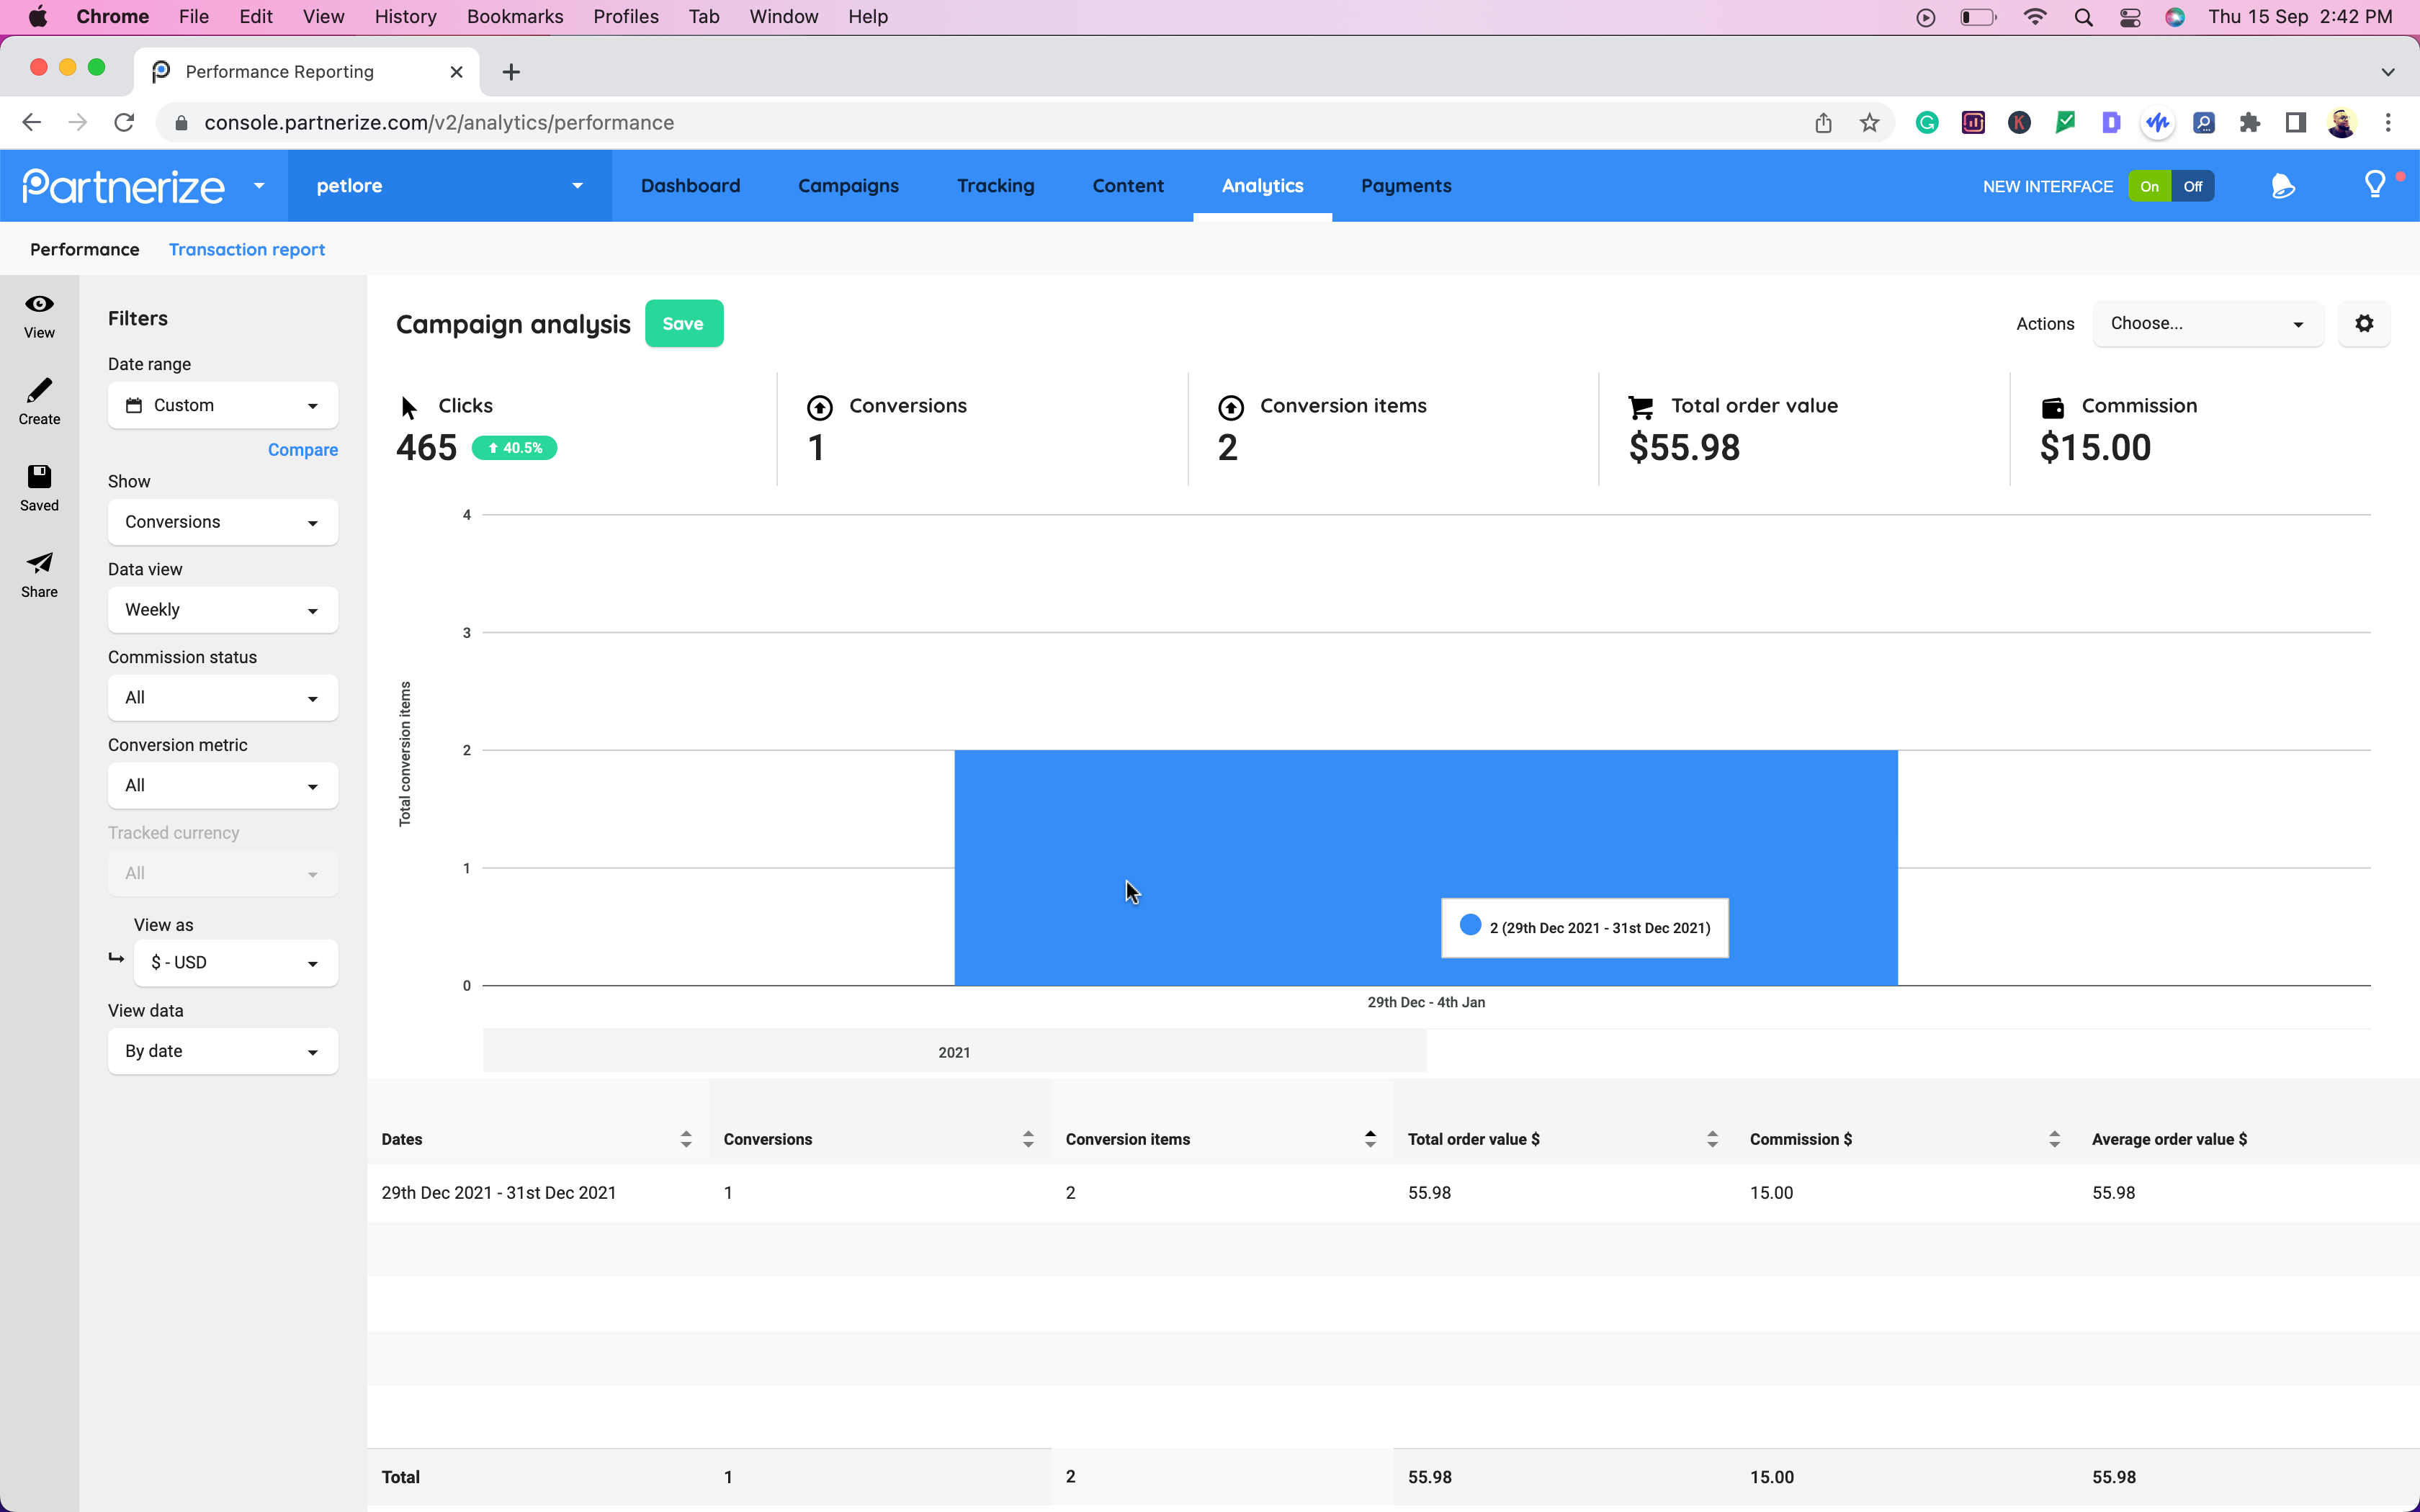This screenshot has width=2420, height=1512.
Task: Open the lightbulb tips icon
Action: click(x=2375, y=185)
